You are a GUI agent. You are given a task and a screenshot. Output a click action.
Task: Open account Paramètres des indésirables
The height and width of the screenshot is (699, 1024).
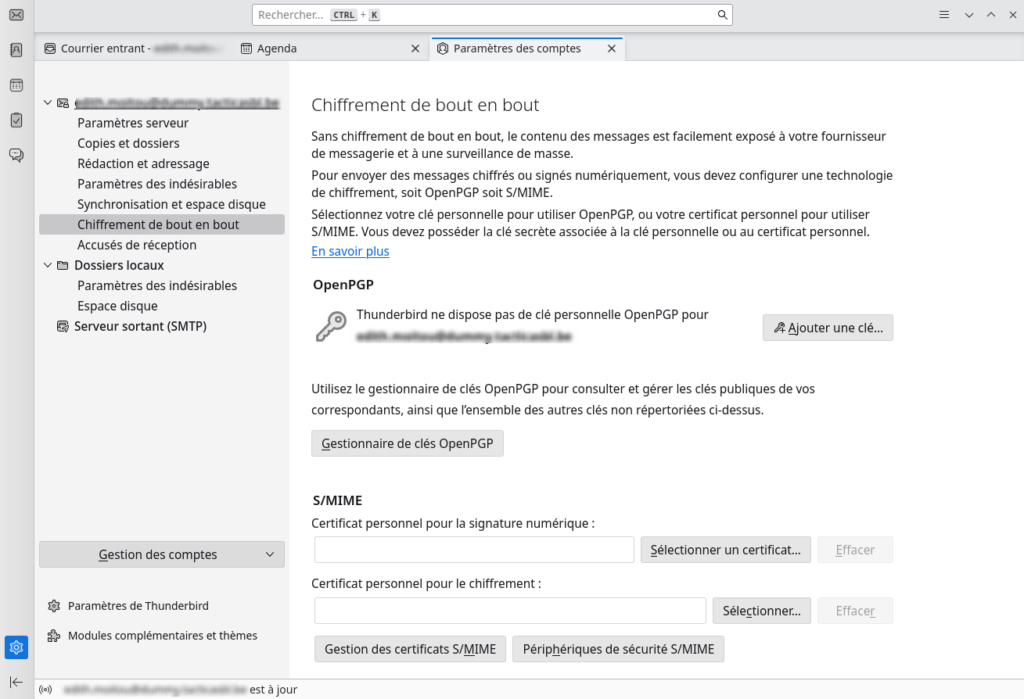(157, 184)
